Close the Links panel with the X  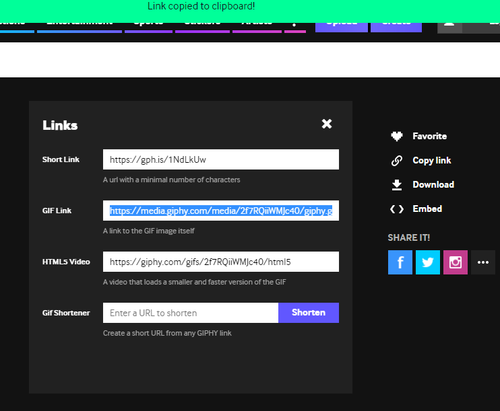(327, 124)
